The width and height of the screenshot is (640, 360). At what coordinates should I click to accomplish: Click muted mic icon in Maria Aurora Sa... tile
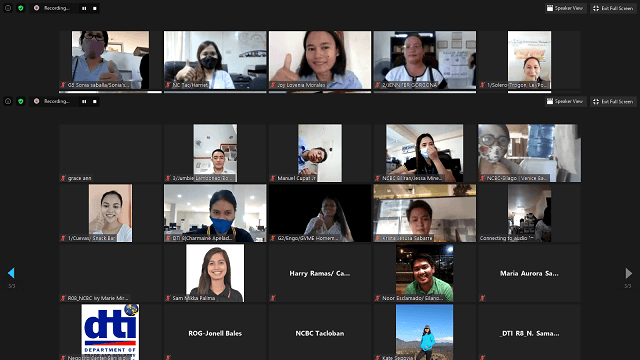[482, 298]
